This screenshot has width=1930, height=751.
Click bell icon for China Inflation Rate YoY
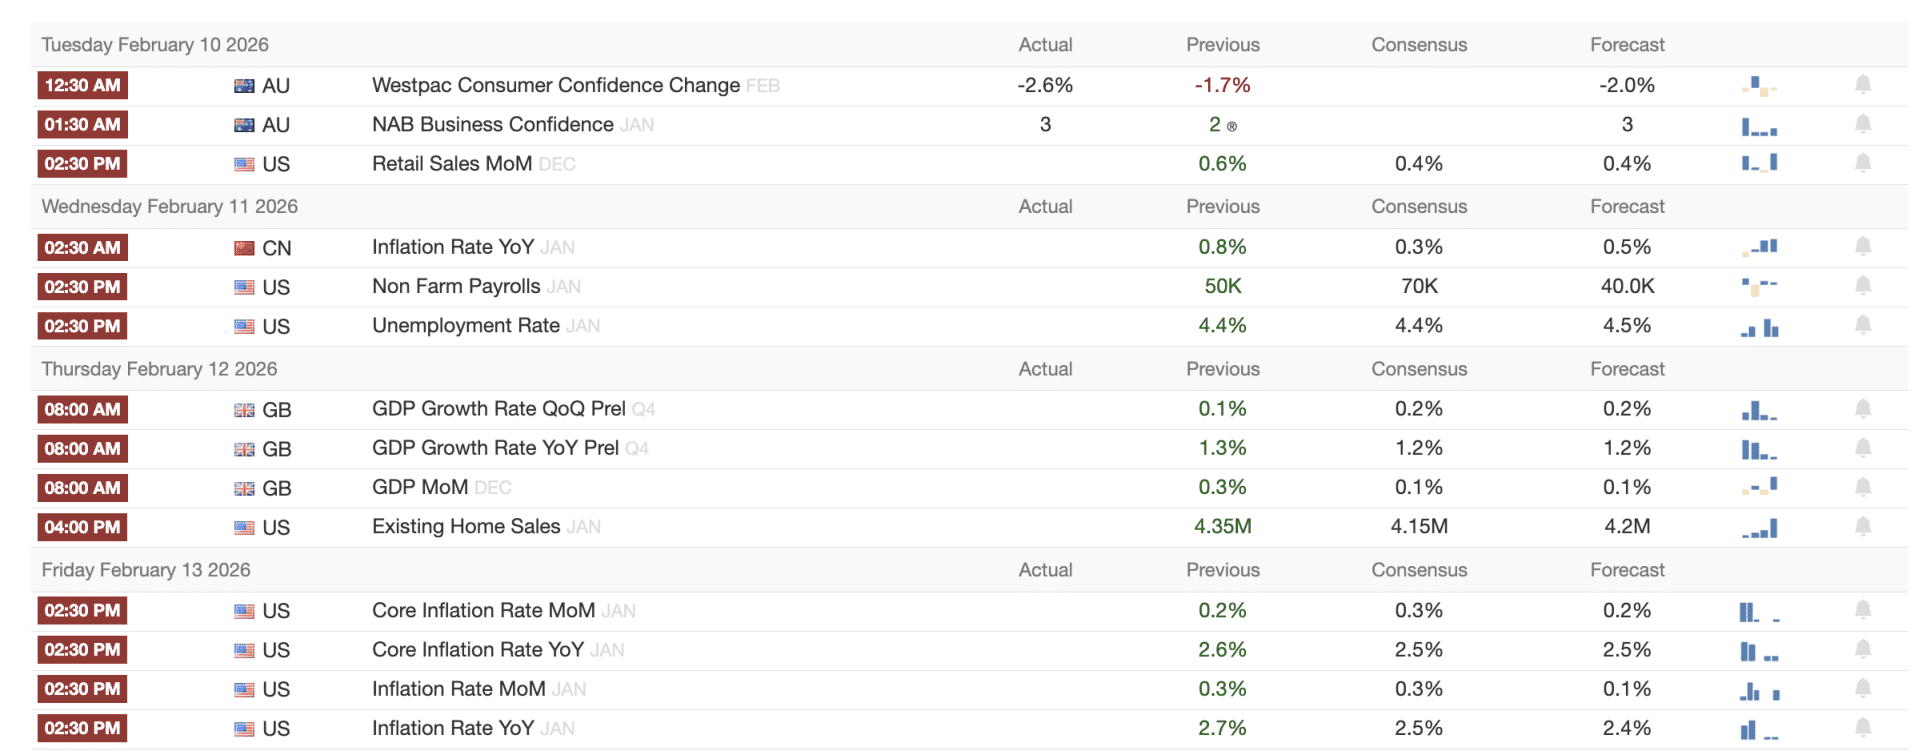coord(1862,246)
